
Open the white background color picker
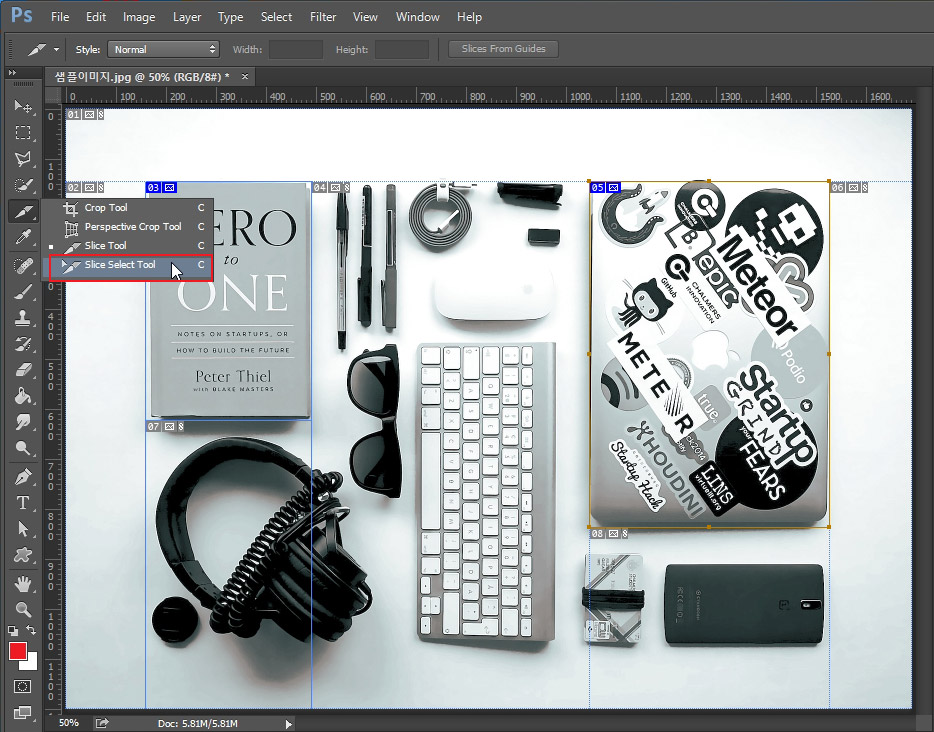[32, 663]
